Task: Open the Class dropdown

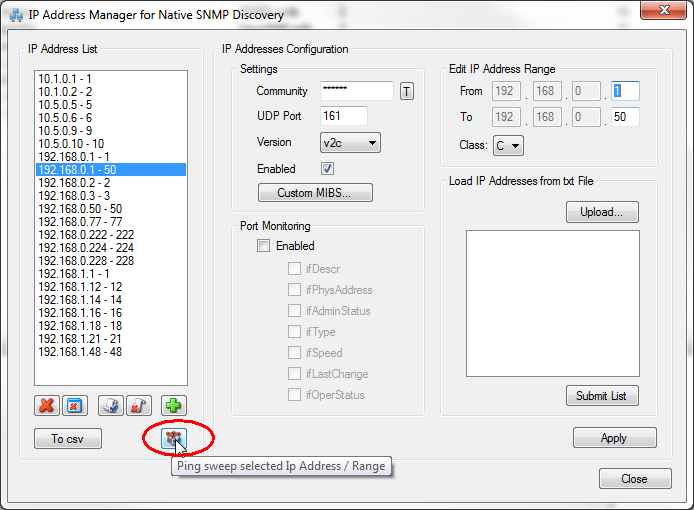Action: pos(507,146)
